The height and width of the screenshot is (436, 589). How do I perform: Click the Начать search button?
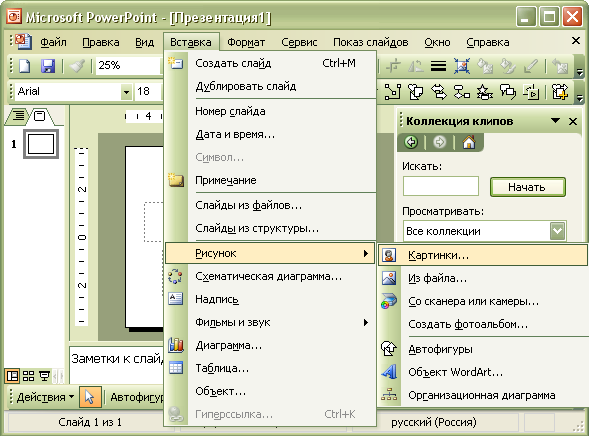(x=527, y=187)
